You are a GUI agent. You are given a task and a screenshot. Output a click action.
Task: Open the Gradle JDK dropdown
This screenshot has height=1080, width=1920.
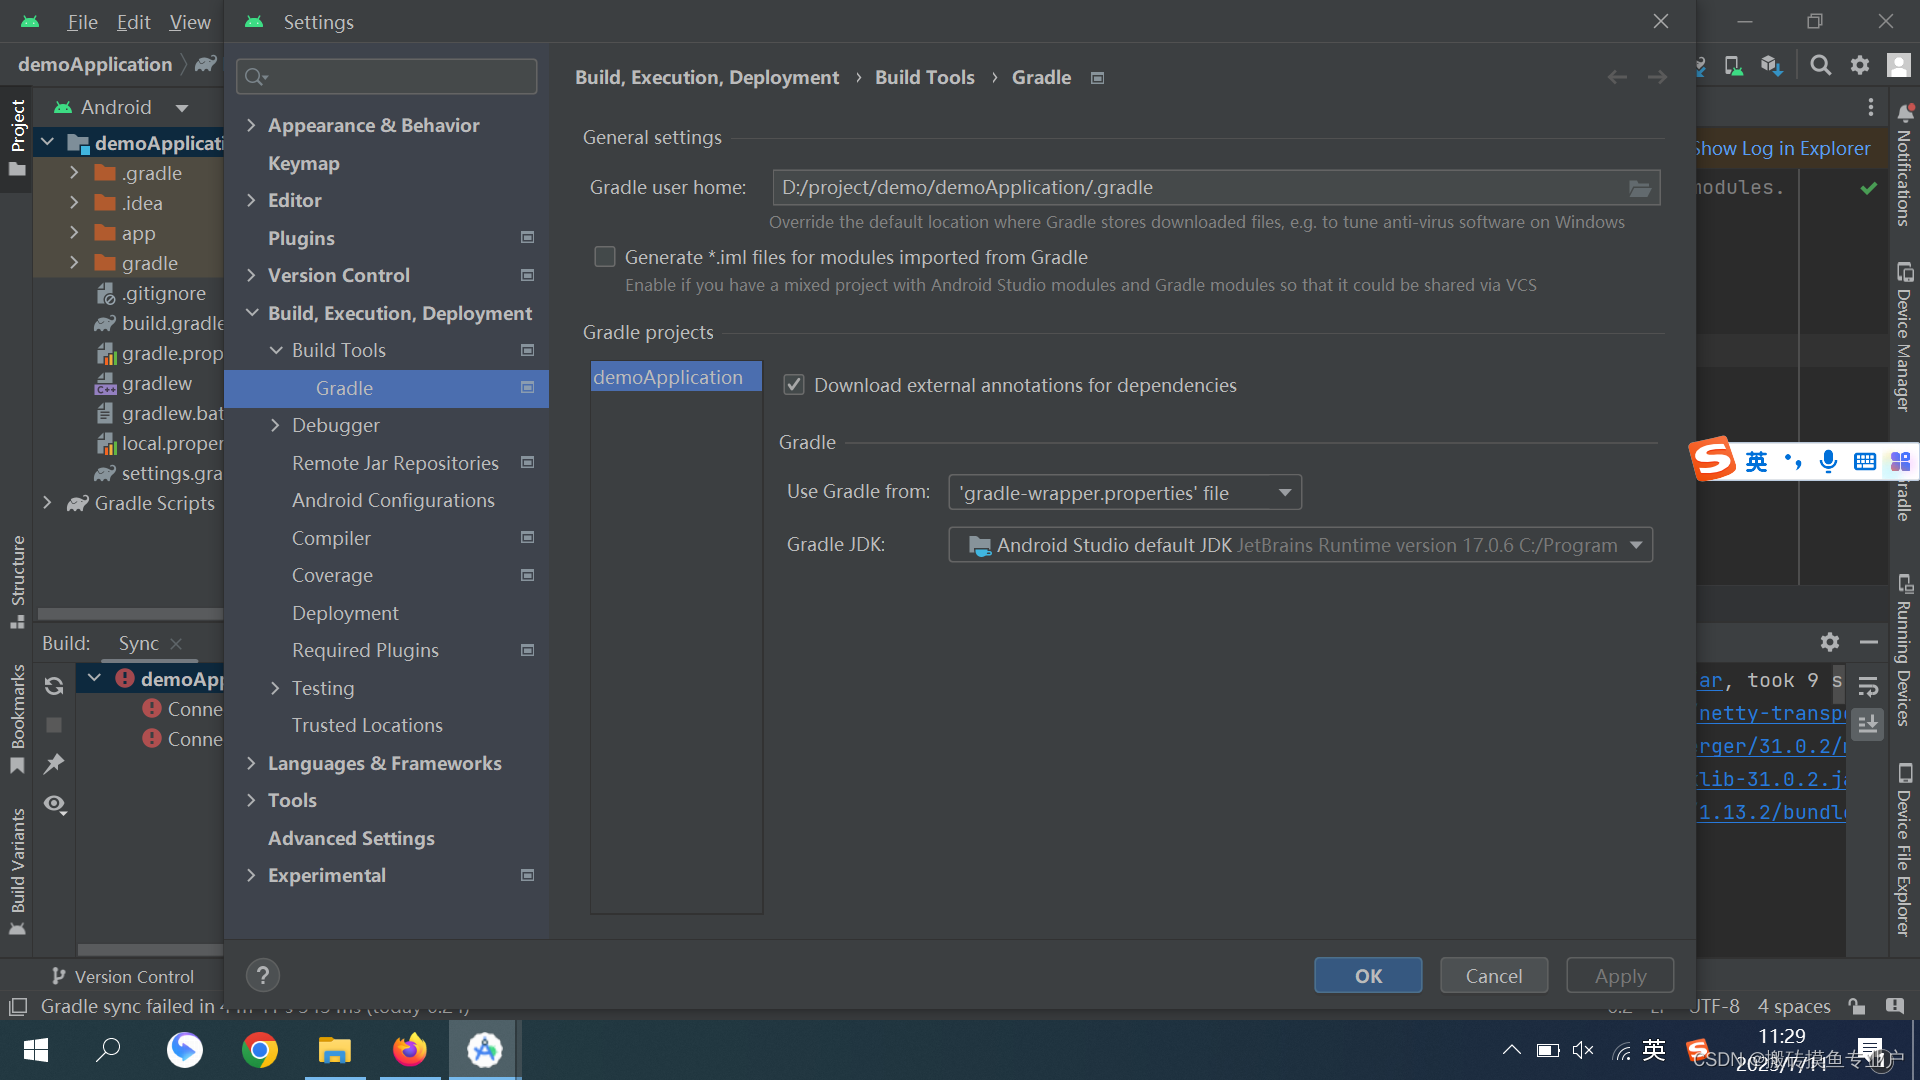1636,545
